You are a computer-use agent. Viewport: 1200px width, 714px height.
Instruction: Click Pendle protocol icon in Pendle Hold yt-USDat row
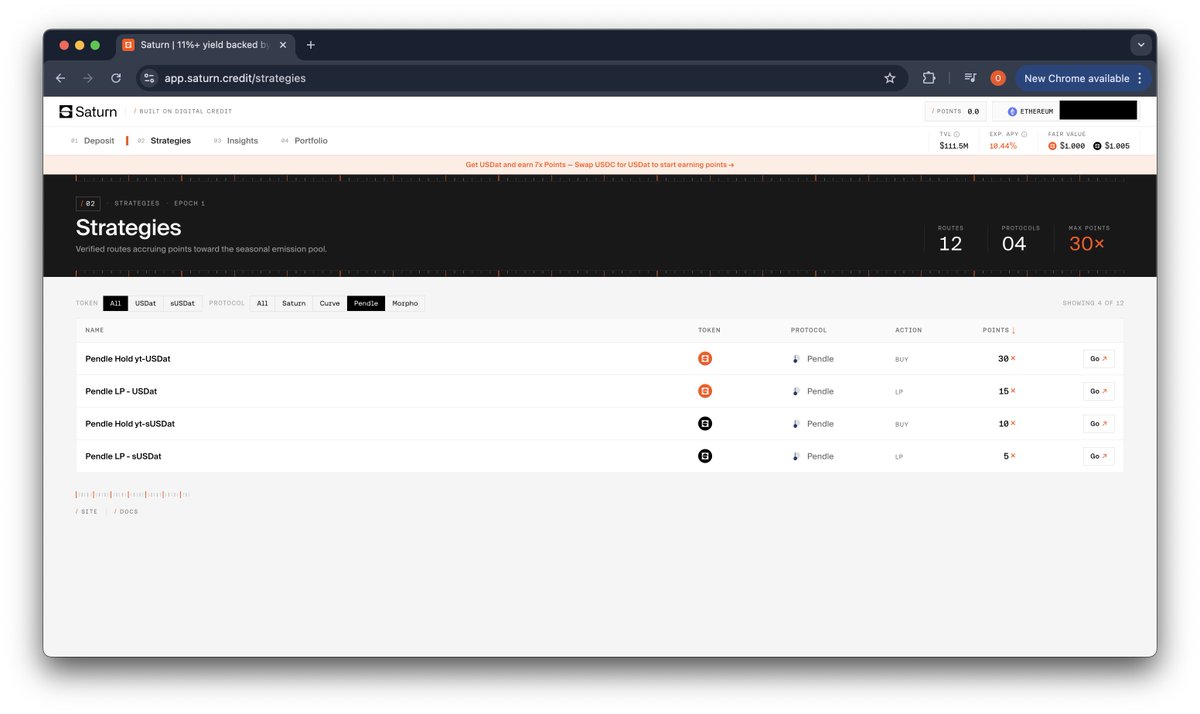coord(796,359)
